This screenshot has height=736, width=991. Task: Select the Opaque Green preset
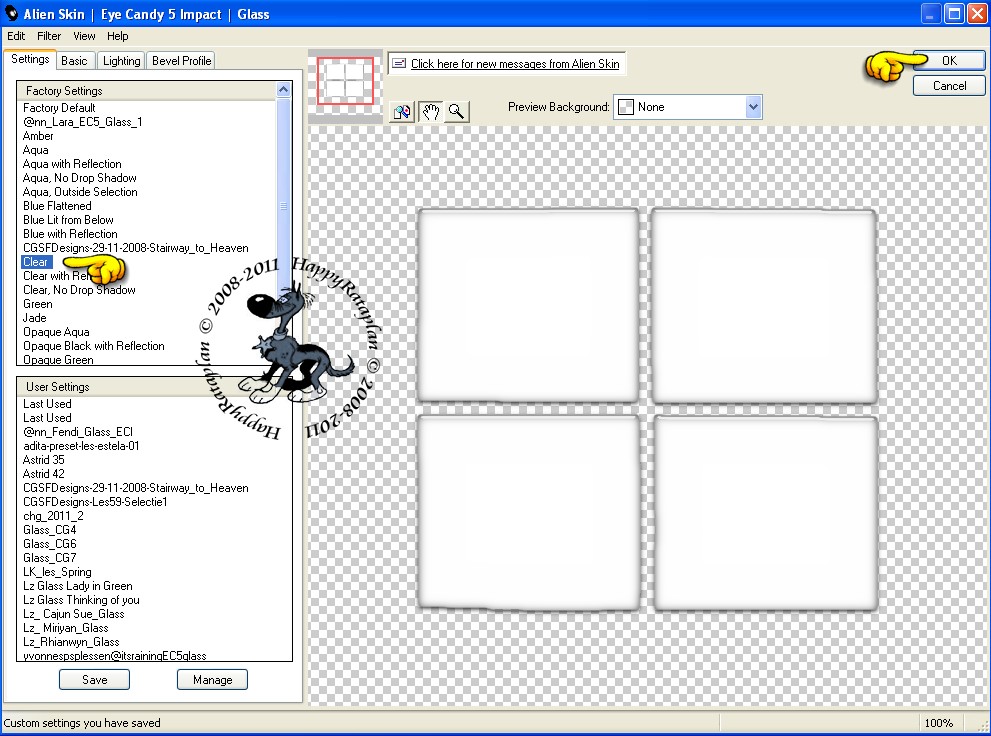[x=58, y=359]
